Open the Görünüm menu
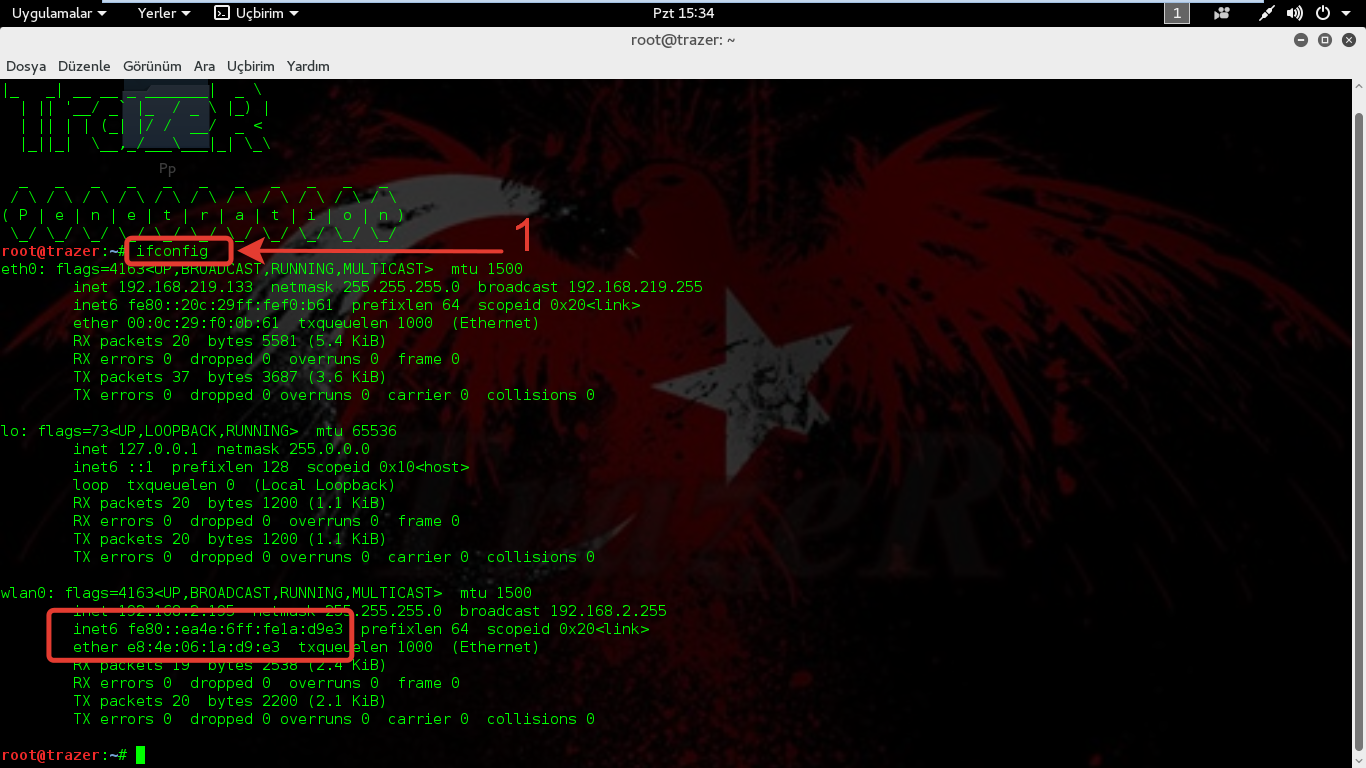The height and width of the screenshot is (768, 1366). pyautogui.click(x=152, y=66)
